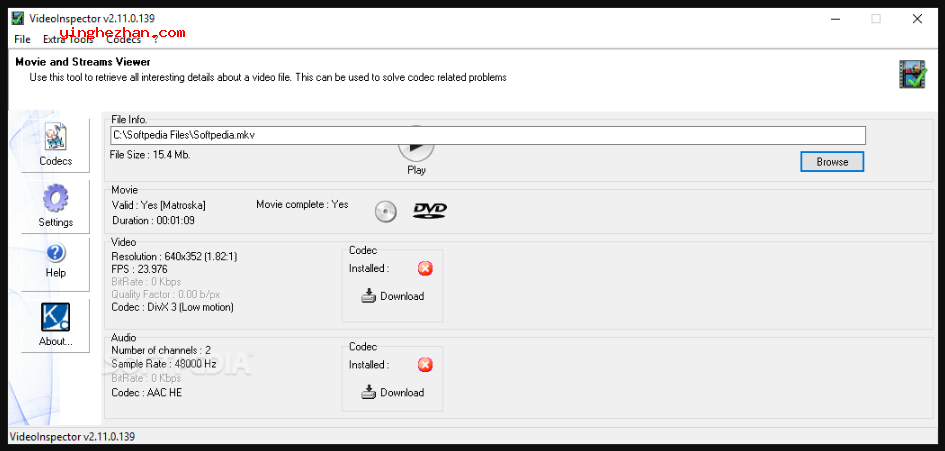Click the DVD logo icon
Viewport: 945px width, 451px height.
pyautogui.click(x=430, y=210)
